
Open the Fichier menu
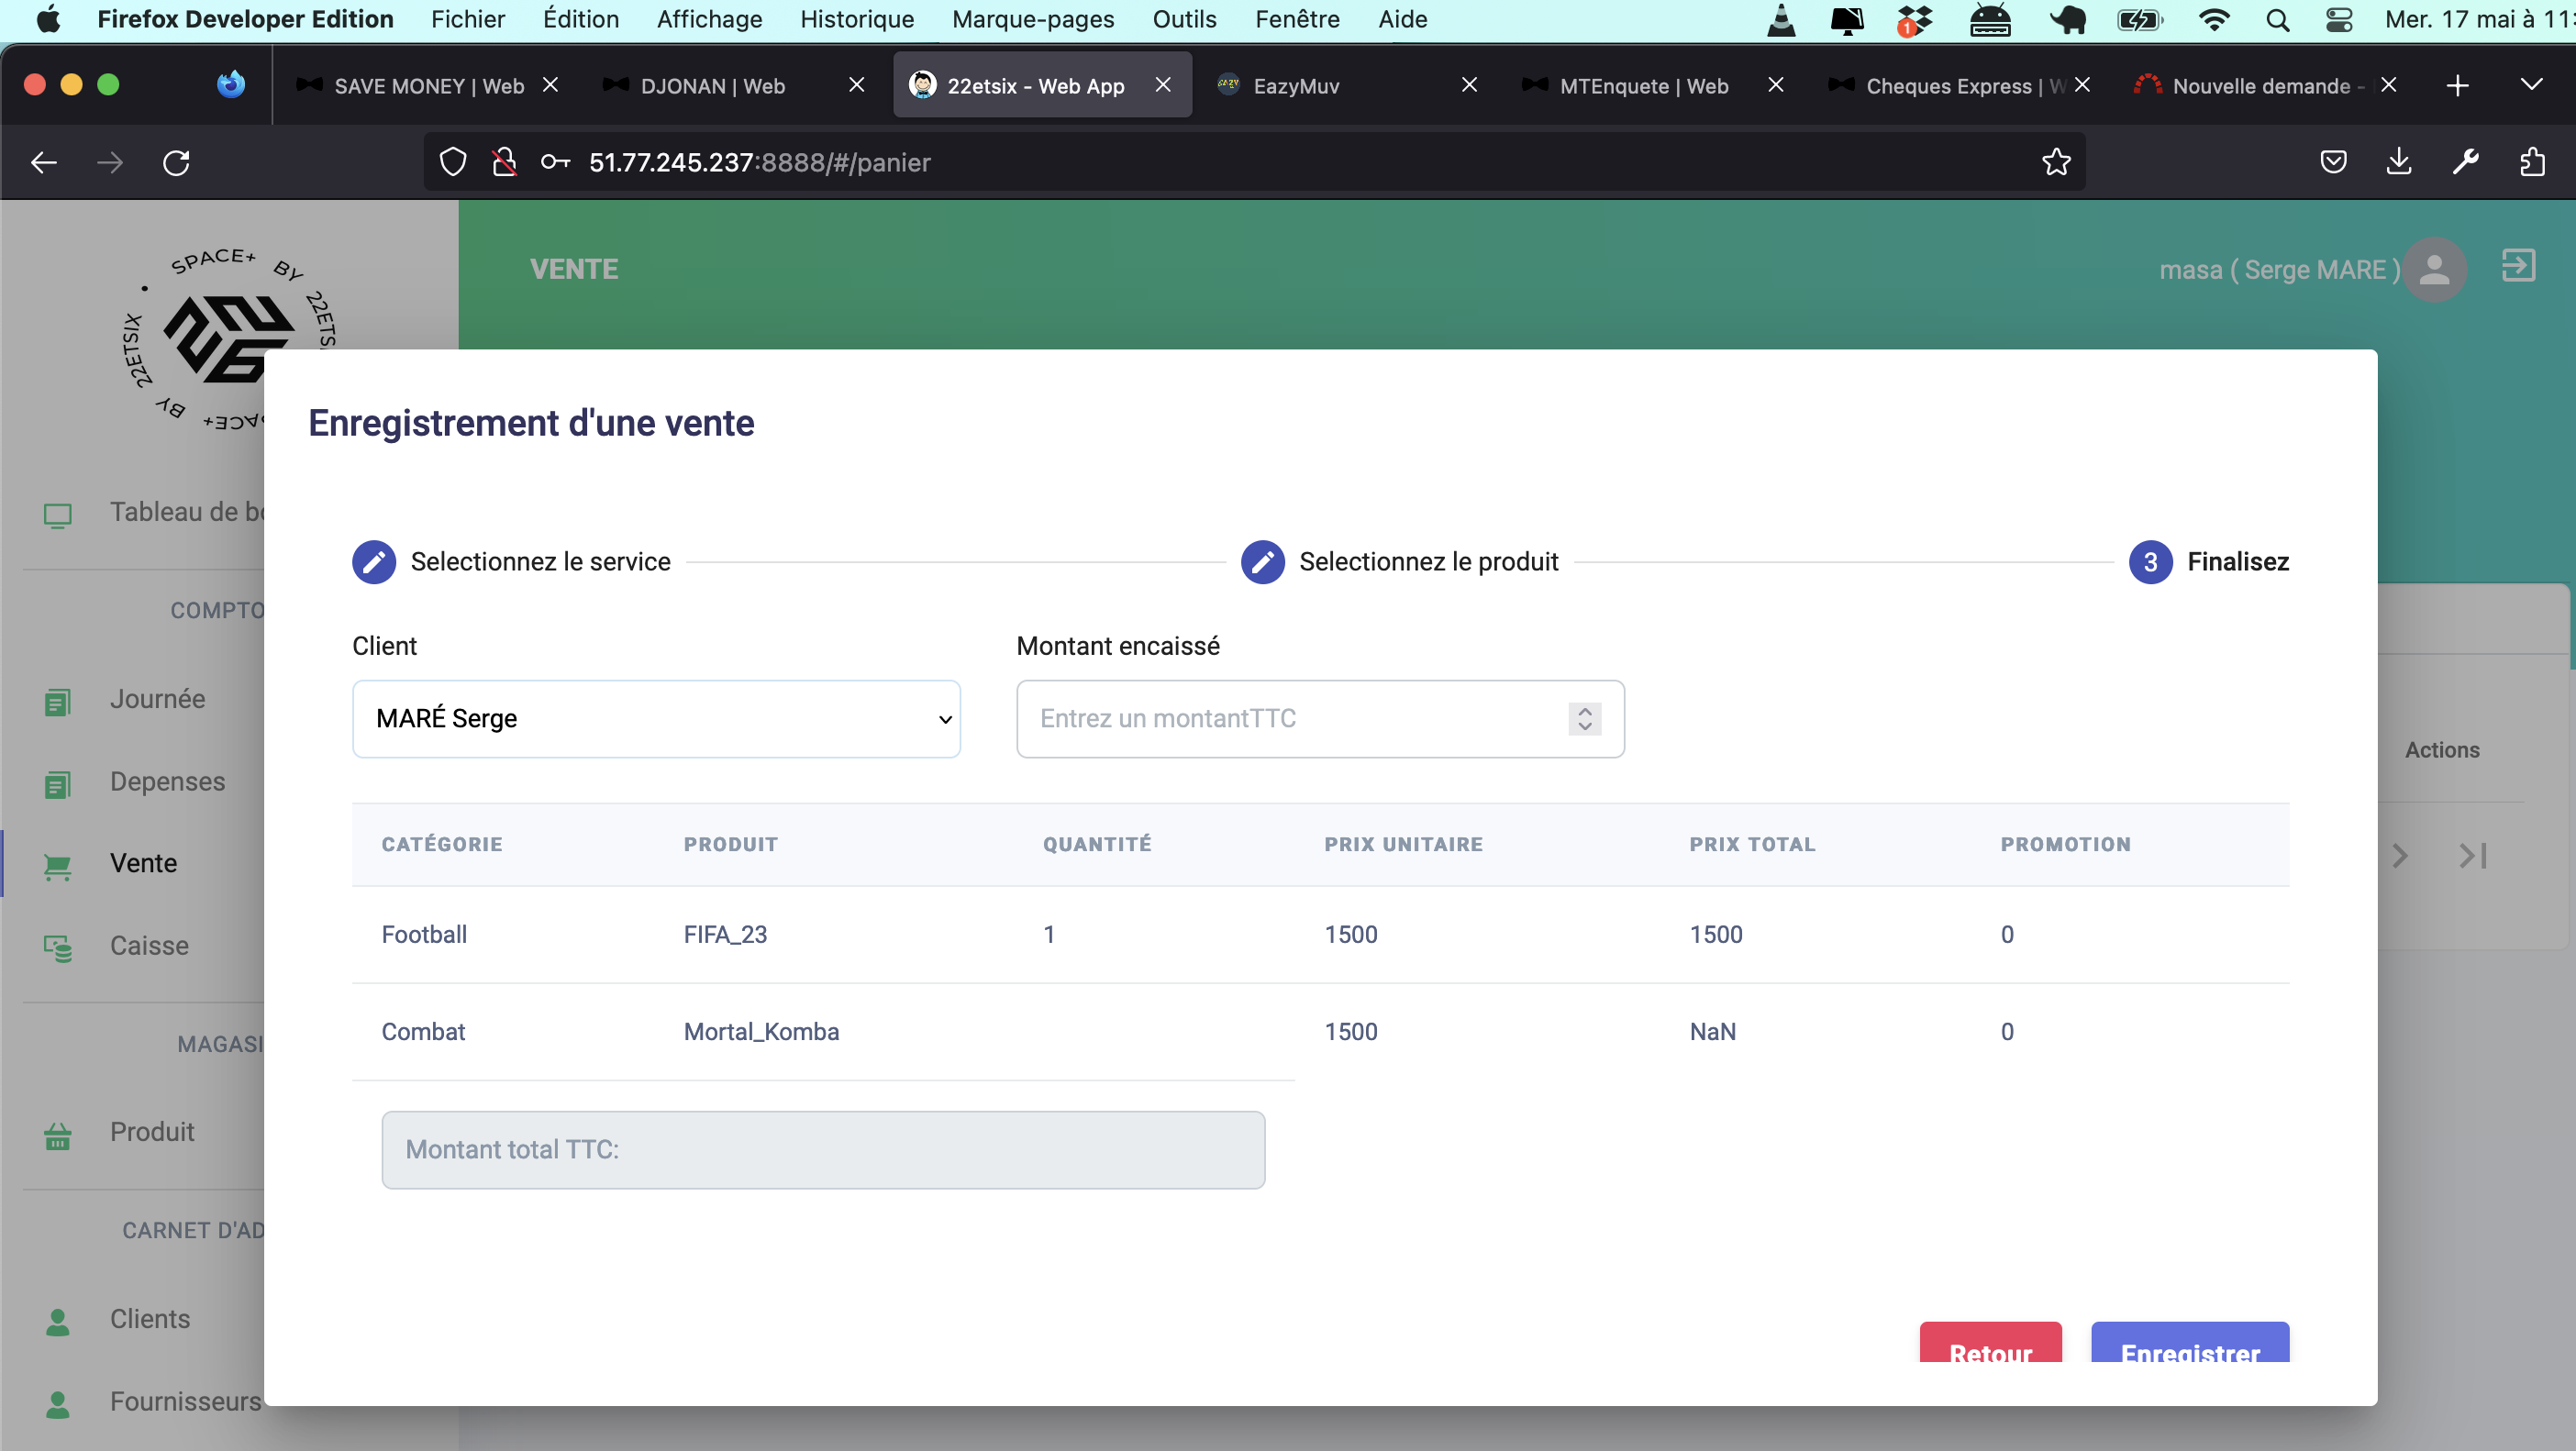click(467, 19)
